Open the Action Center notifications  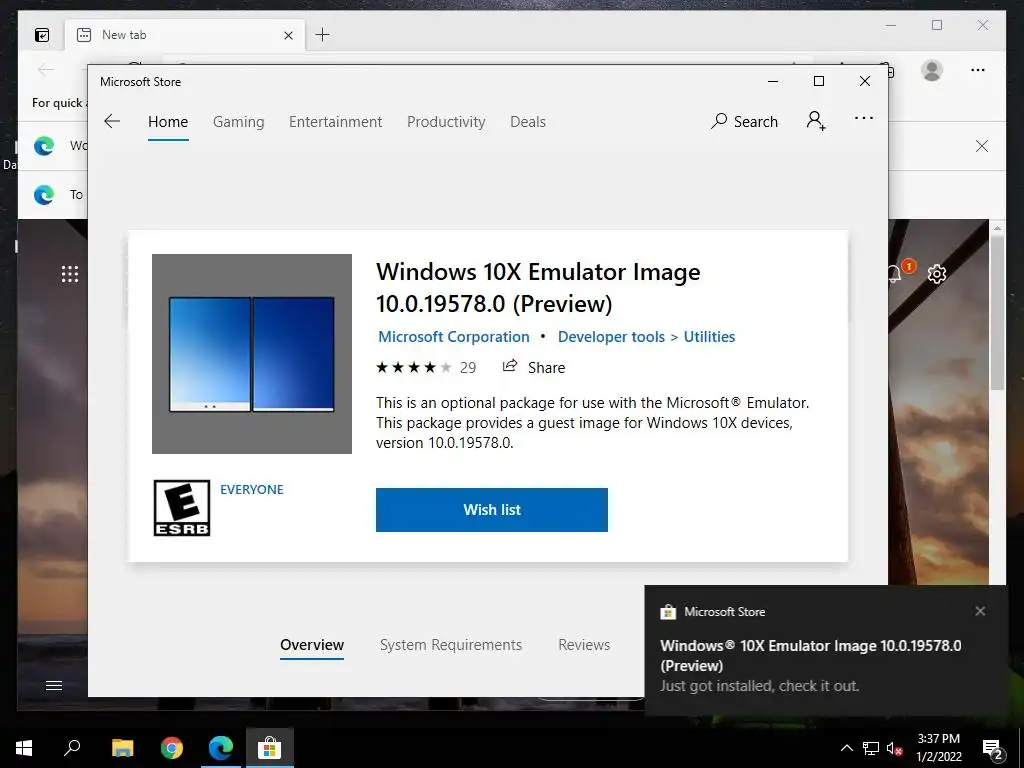pos(993,748)
